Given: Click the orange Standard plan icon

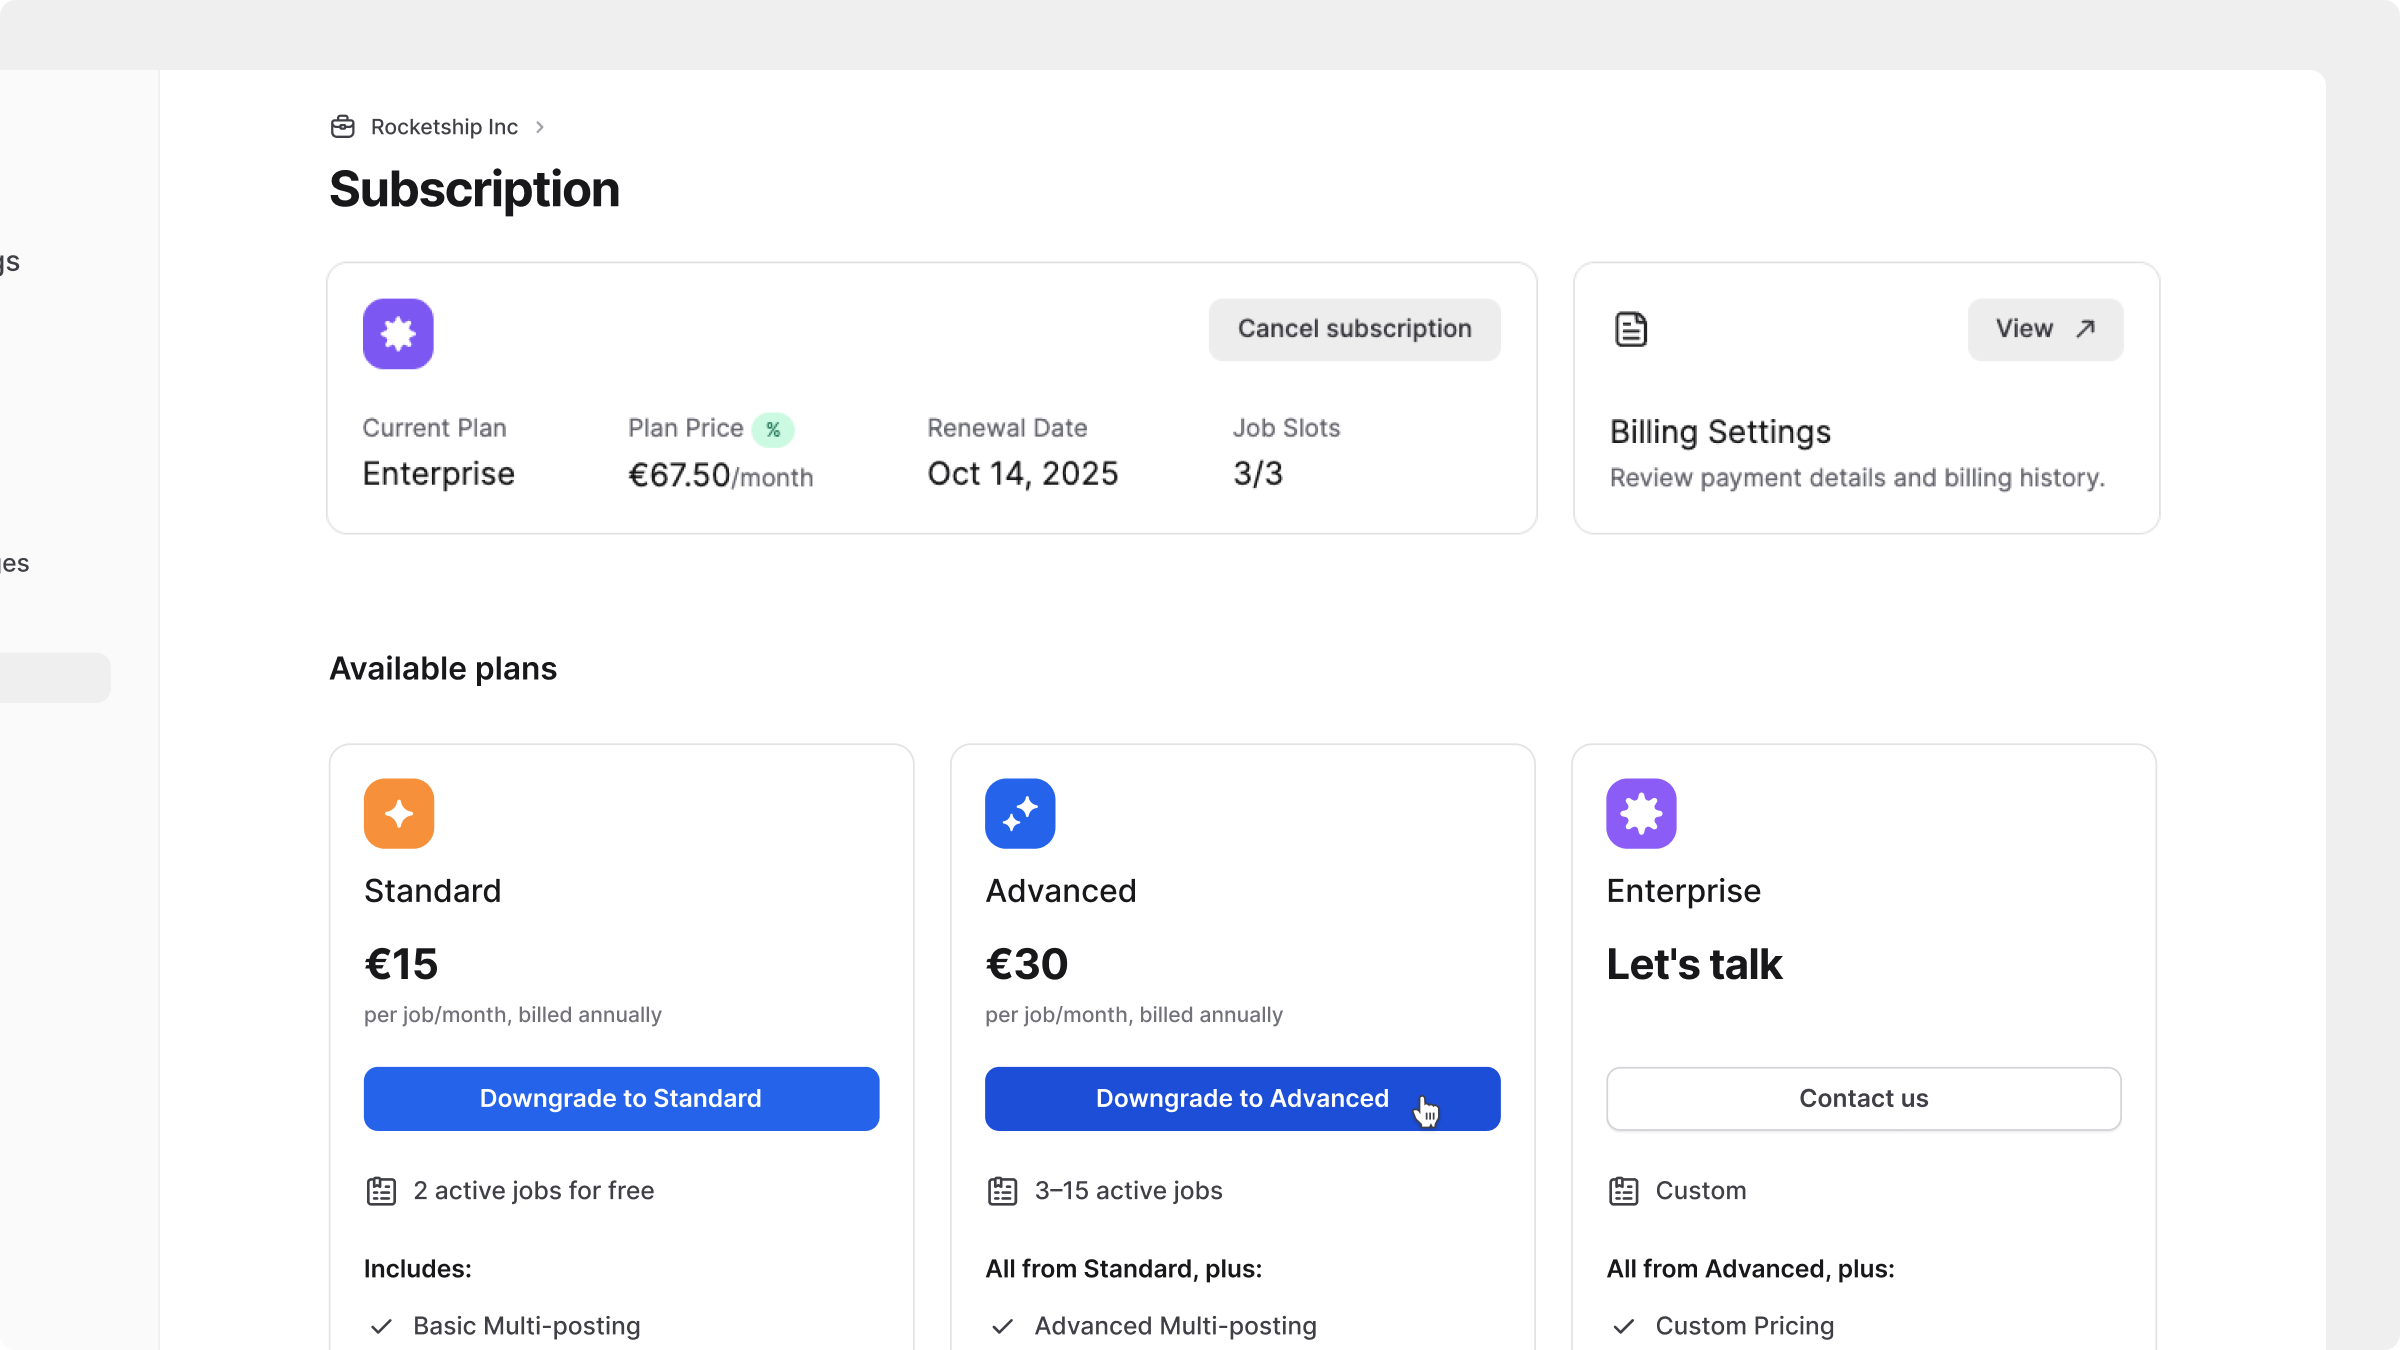Looking at the screenshot, I should (x=399, y=814).
